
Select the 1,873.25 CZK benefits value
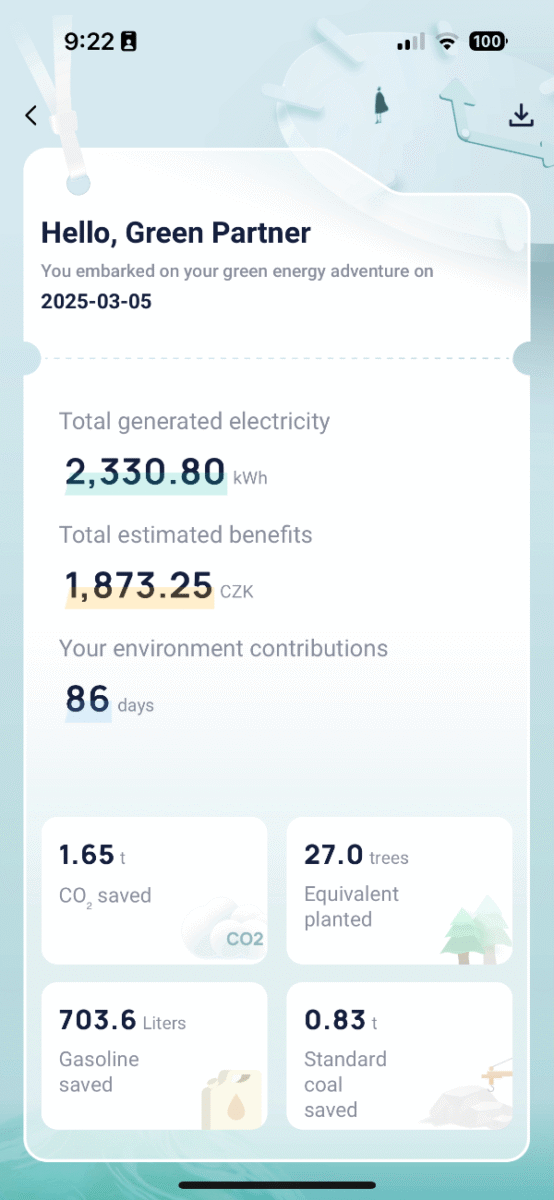(159, 586)
